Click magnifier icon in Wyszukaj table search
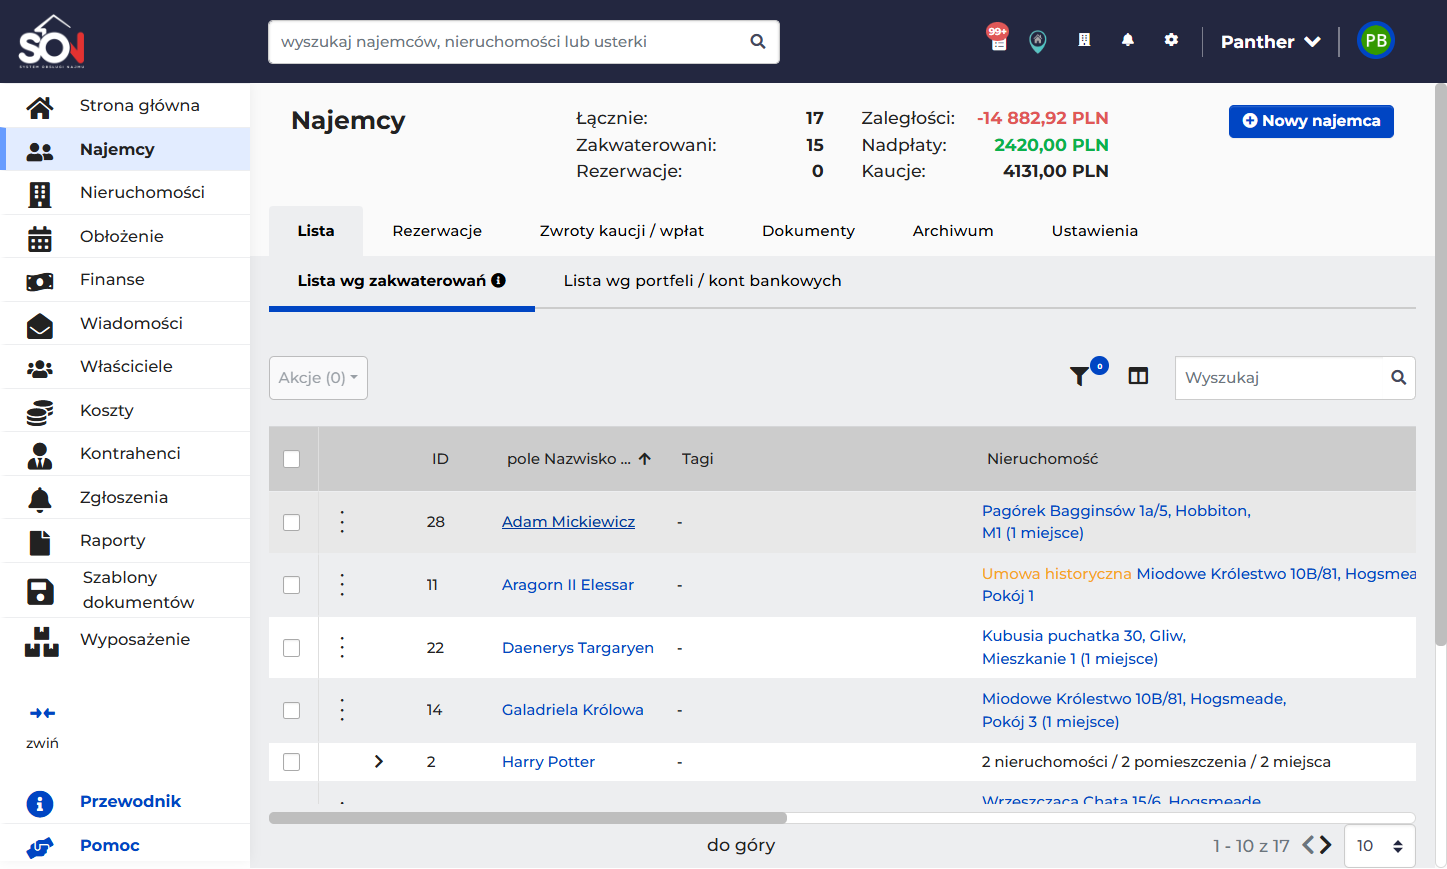Screen dimensions: 1447x869 pyautogui.click(x=1398, y=378)
